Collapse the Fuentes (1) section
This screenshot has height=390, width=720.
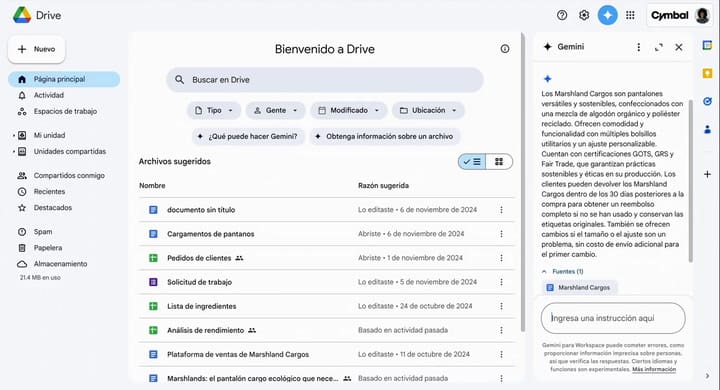point(544,271)
